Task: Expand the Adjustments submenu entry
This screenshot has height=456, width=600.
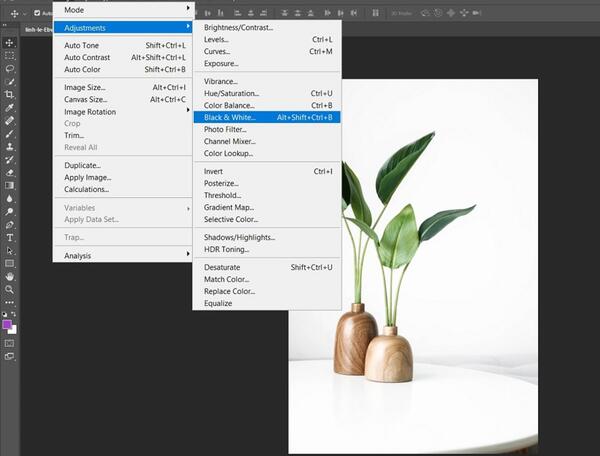Action: point(124,28)
